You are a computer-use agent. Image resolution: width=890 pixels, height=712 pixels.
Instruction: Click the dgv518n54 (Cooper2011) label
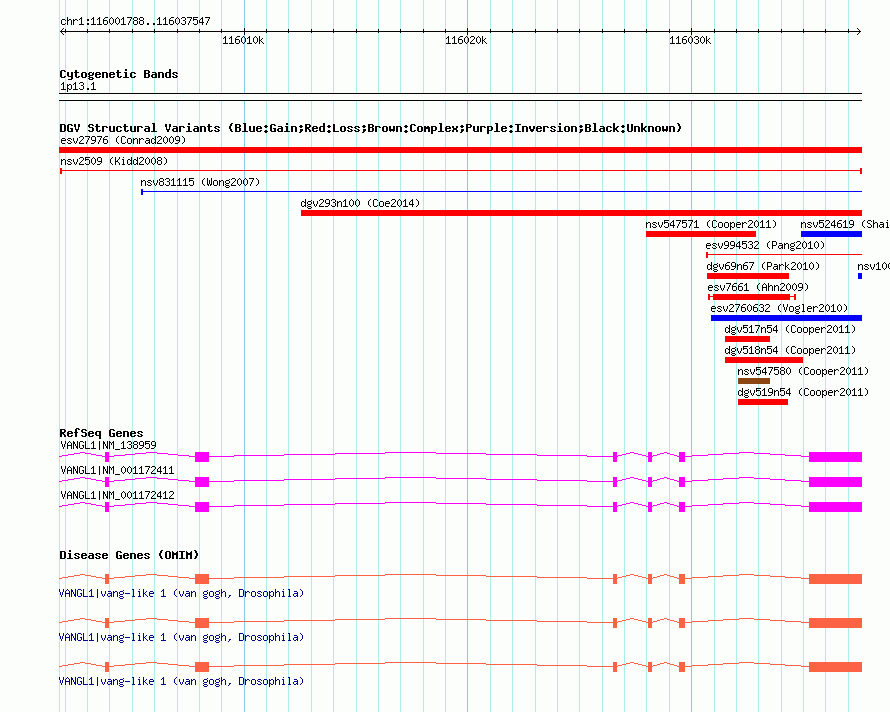click(790, 350)
